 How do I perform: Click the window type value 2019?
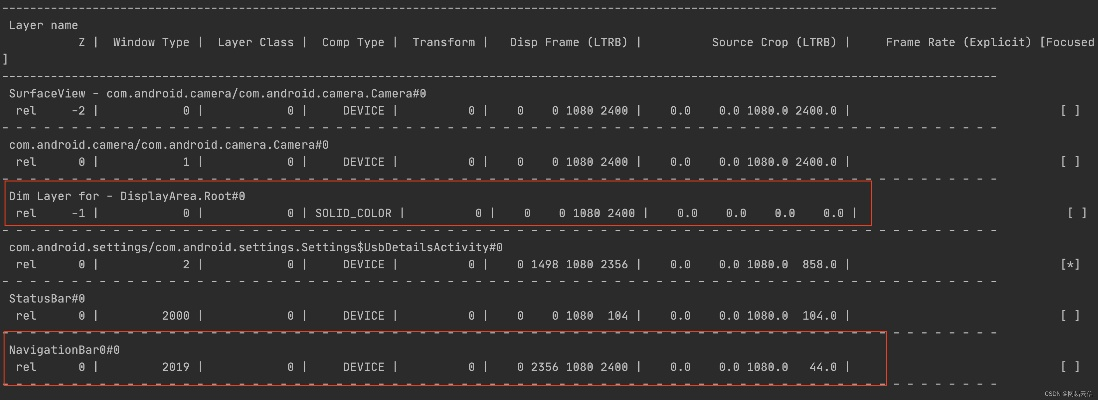pos(175,367)
